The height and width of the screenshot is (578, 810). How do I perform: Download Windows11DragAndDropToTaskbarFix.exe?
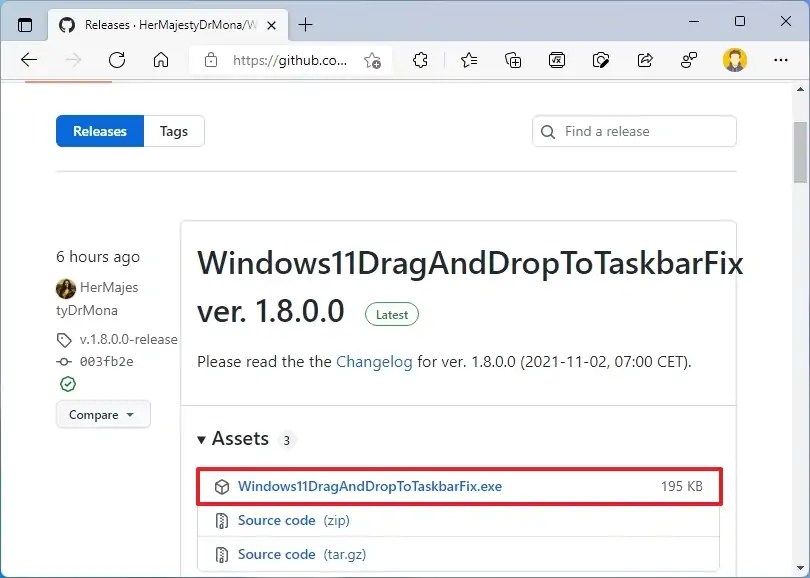pyautogui.click(x=369, y=486)
